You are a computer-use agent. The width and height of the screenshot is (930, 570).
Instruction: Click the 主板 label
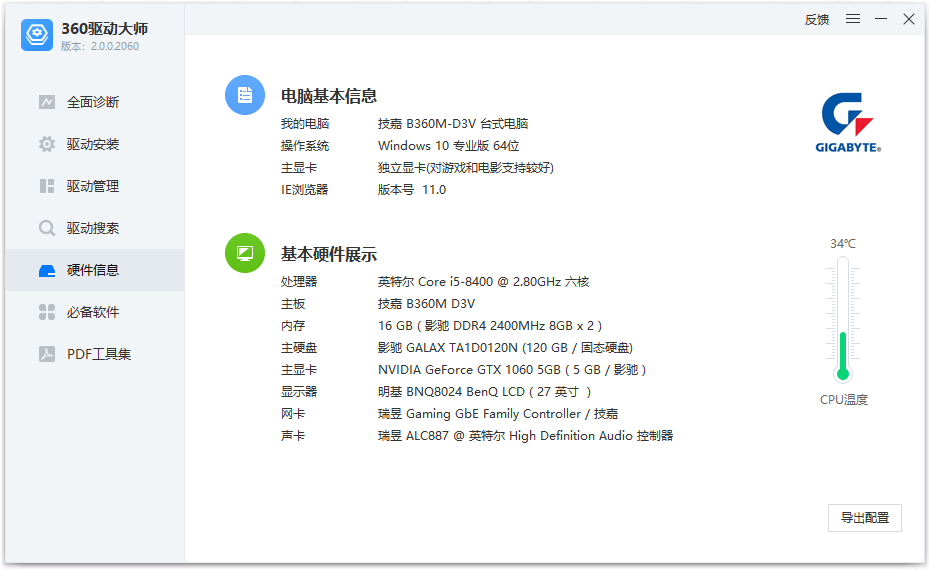[x=293, y=304]
